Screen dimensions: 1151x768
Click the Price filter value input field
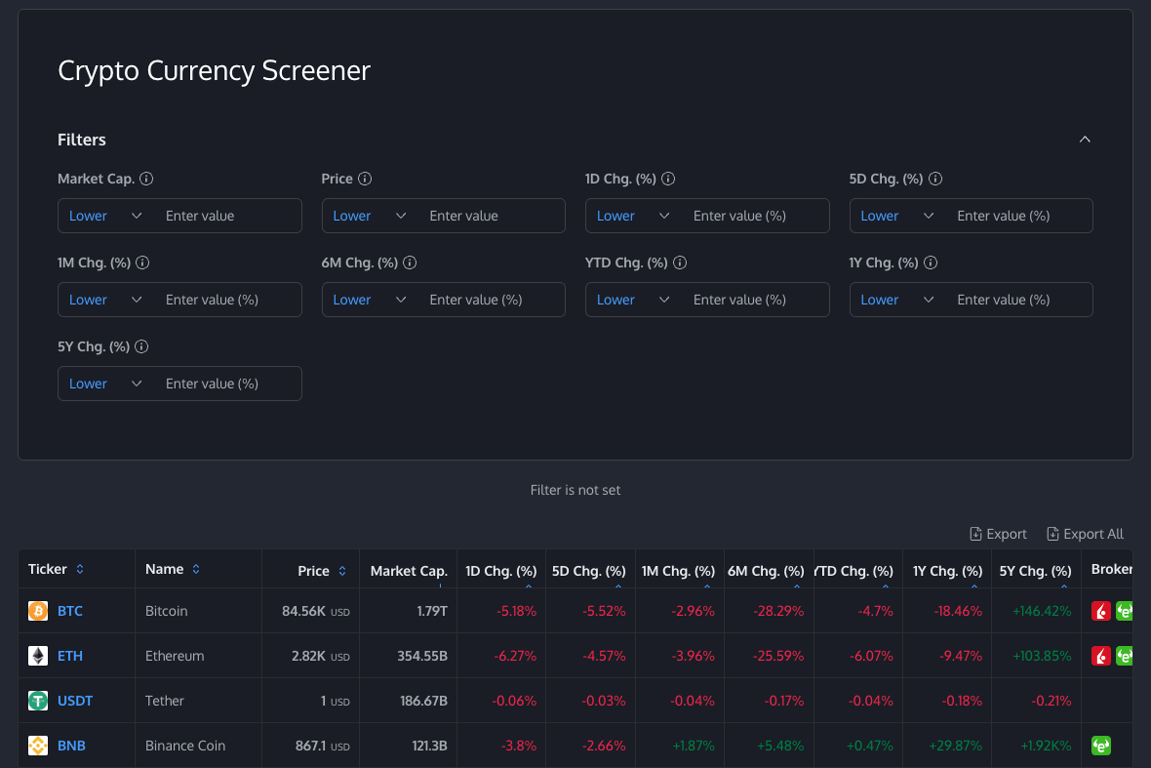490,216
